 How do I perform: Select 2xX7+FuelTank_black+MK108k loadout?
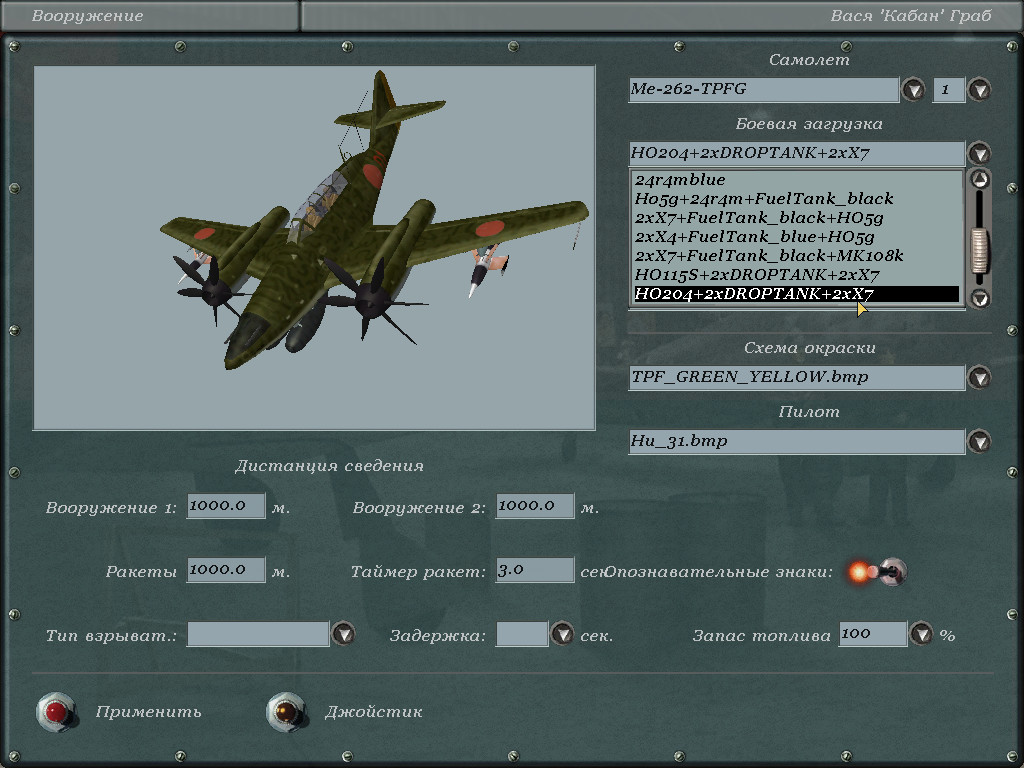(797, 256)
